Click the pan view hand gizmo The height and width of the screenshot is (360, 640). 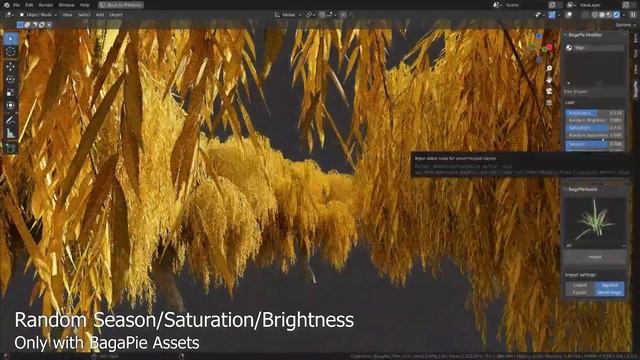pyautogui.click(x=549, y=80)
